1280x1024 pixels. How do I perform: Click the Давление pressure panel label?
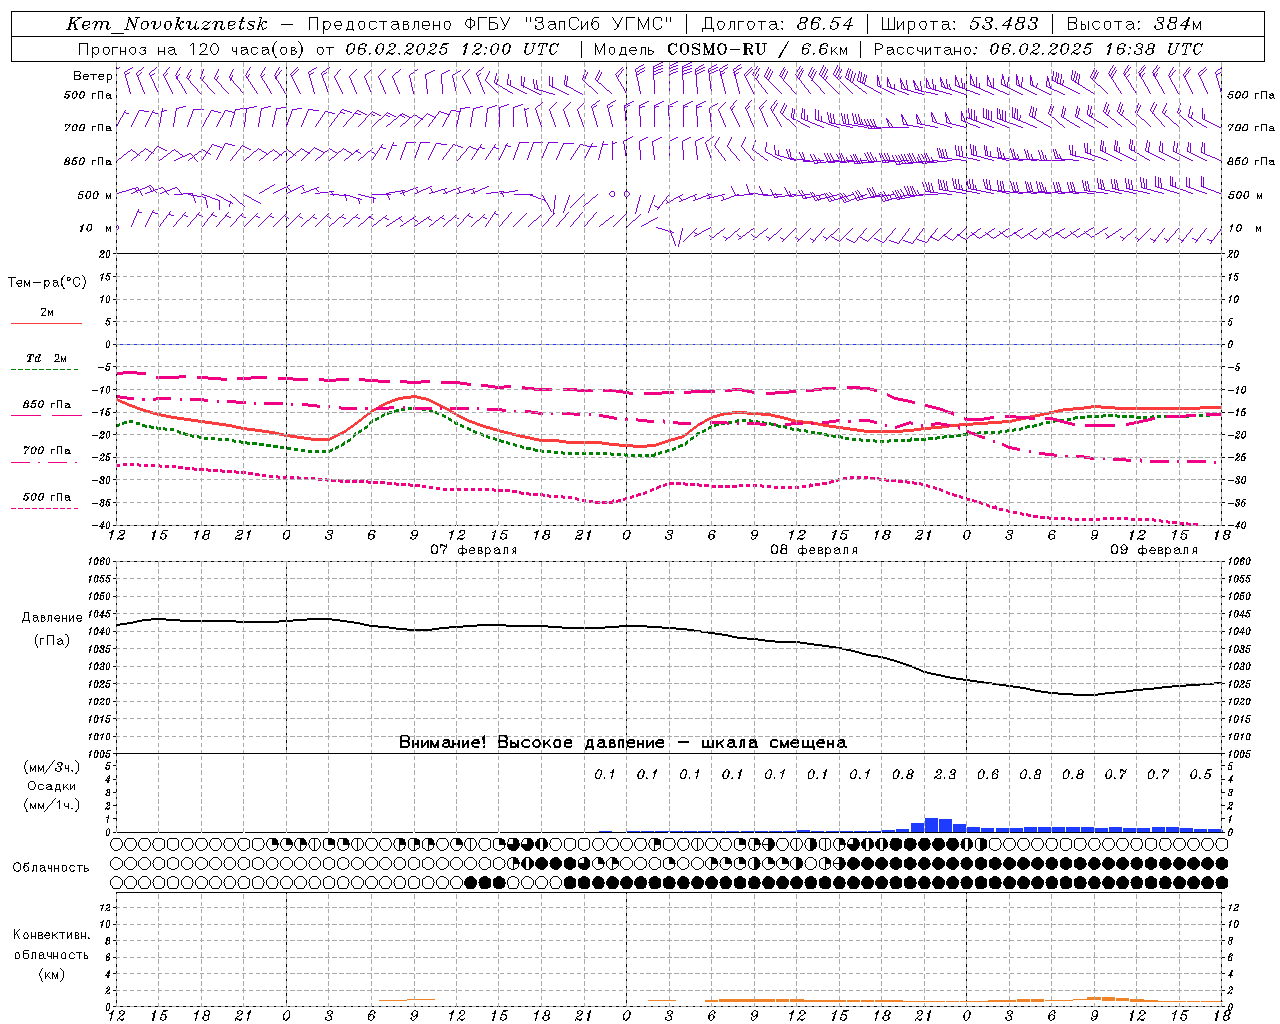point(52,618)
